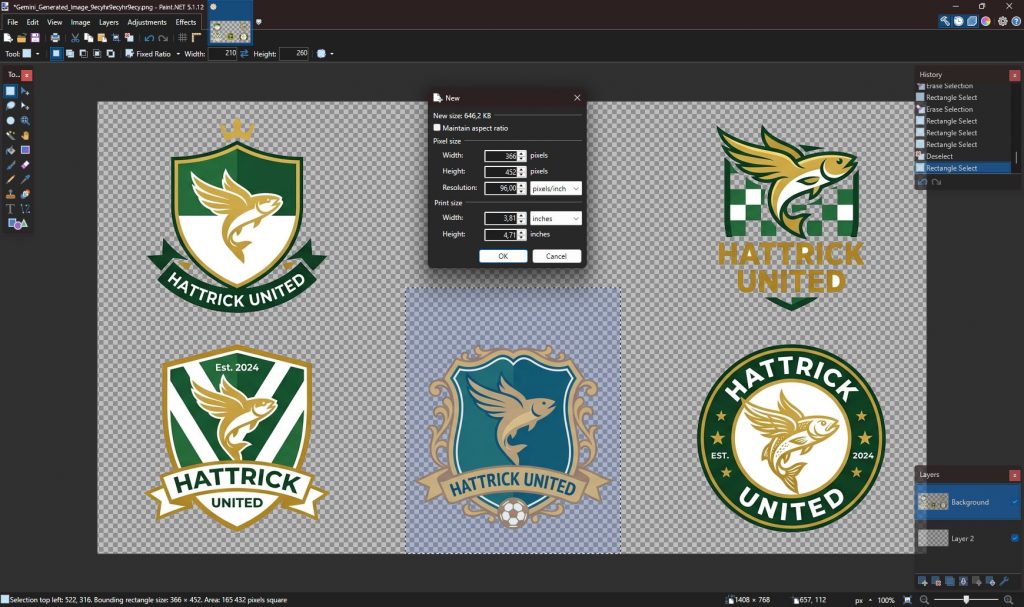Image resolution: width=1024 pixels, height=607 pixels.
Task: Hide the Background layer visibility checkbox
Action: point(1015,502)
